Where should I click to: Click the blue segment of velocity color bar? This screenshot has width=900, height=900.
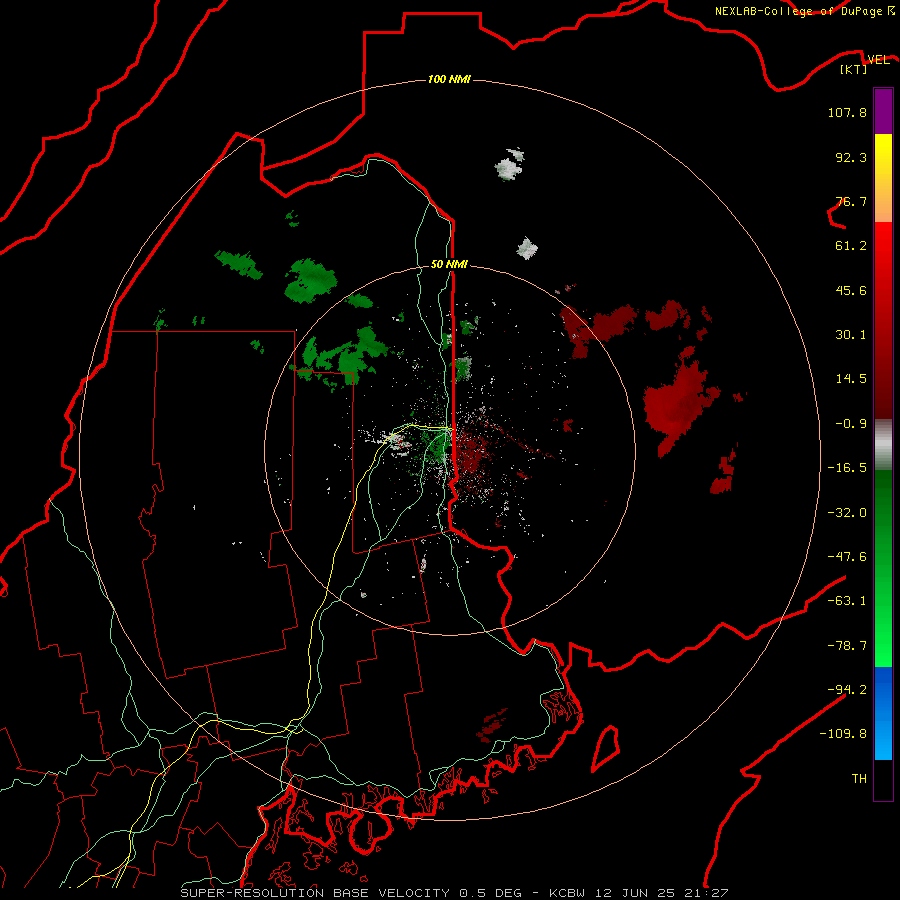(883, 713)
